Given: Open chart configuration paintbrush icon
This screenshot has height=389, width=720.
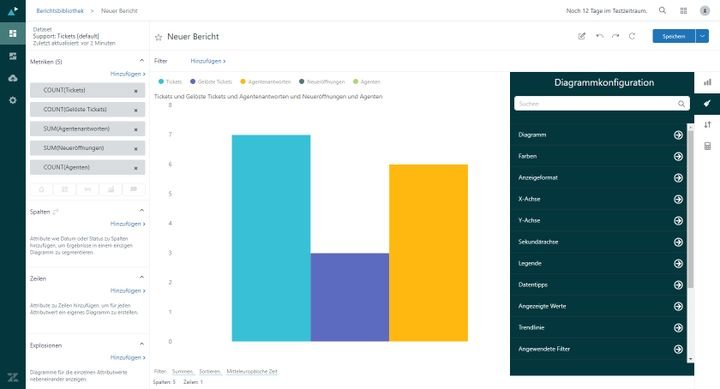Looking at the screenshot, I should coord(707,103).
